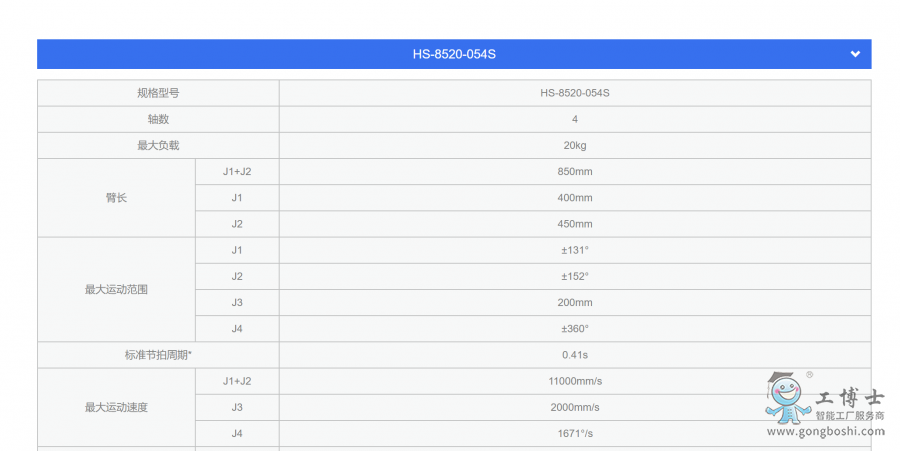900x451 pixels.
Task: Click the 工博士 brand text
Action: 849,396
